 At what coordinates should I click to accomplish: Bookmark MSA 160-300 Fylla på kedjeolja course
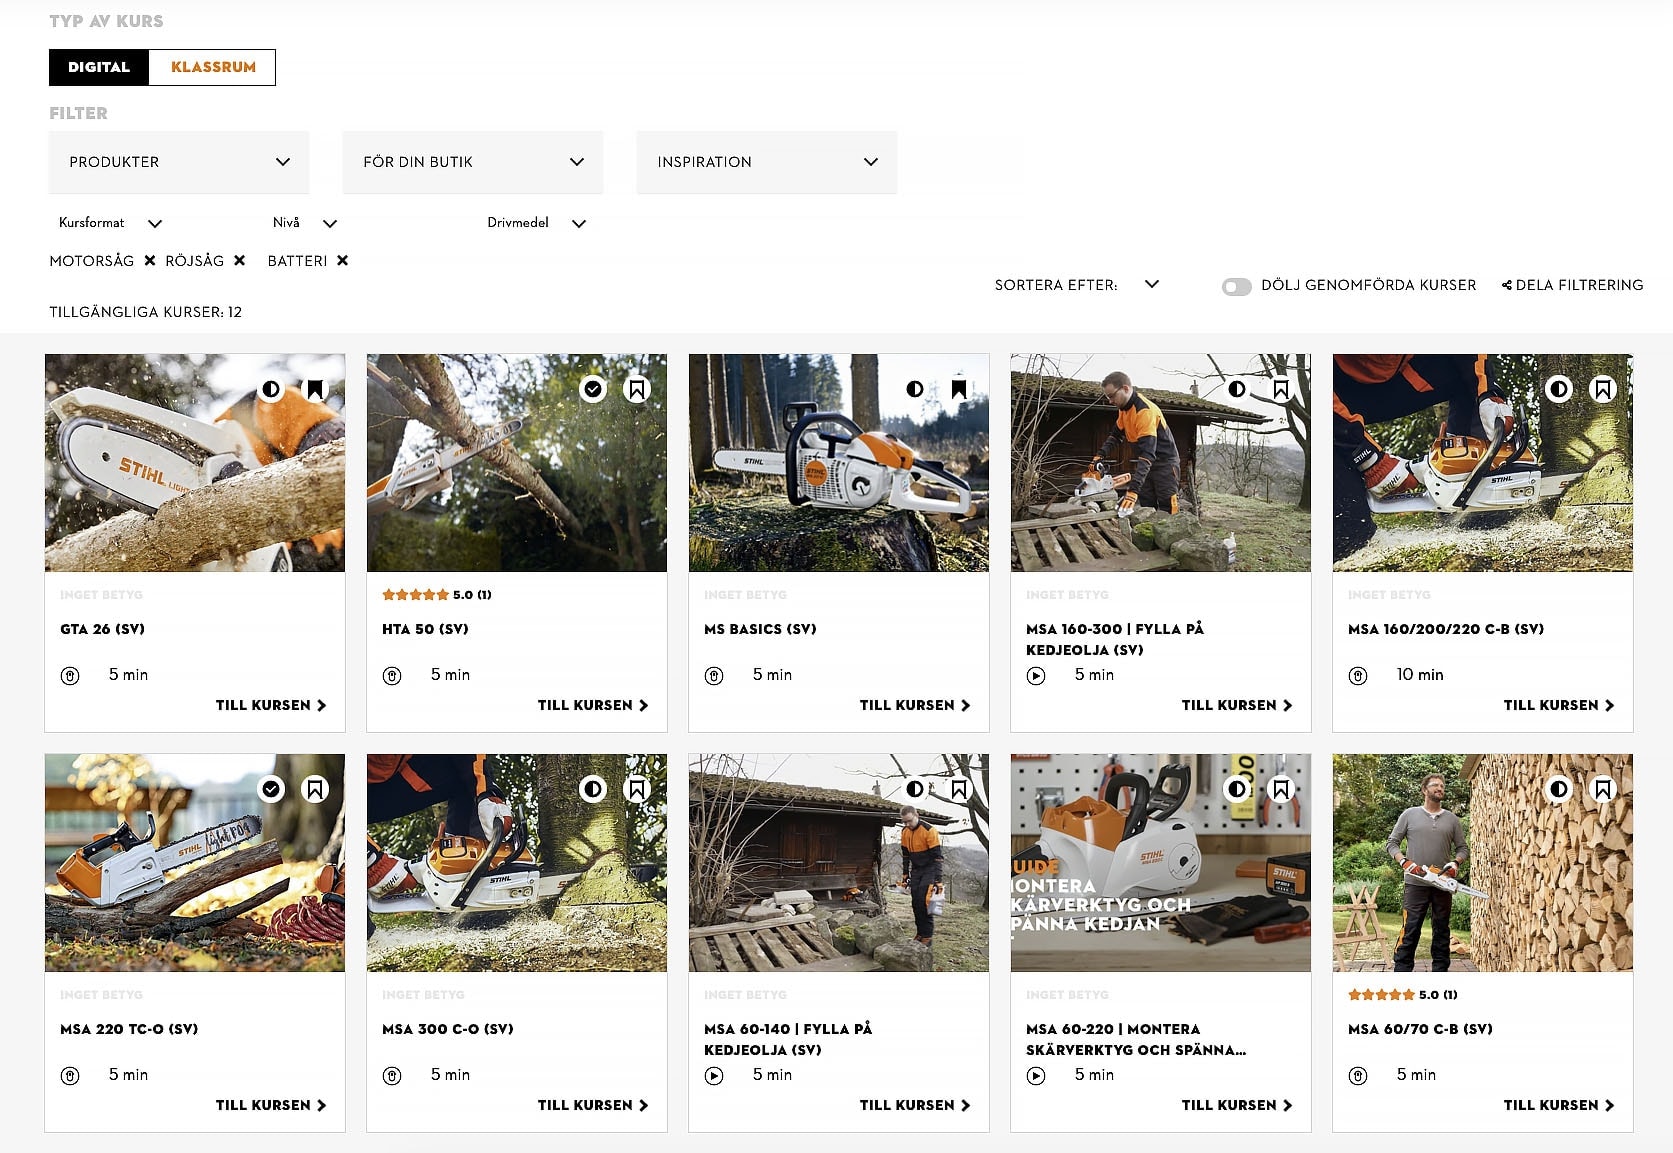pyautogui.click(x=1281, y=389)
